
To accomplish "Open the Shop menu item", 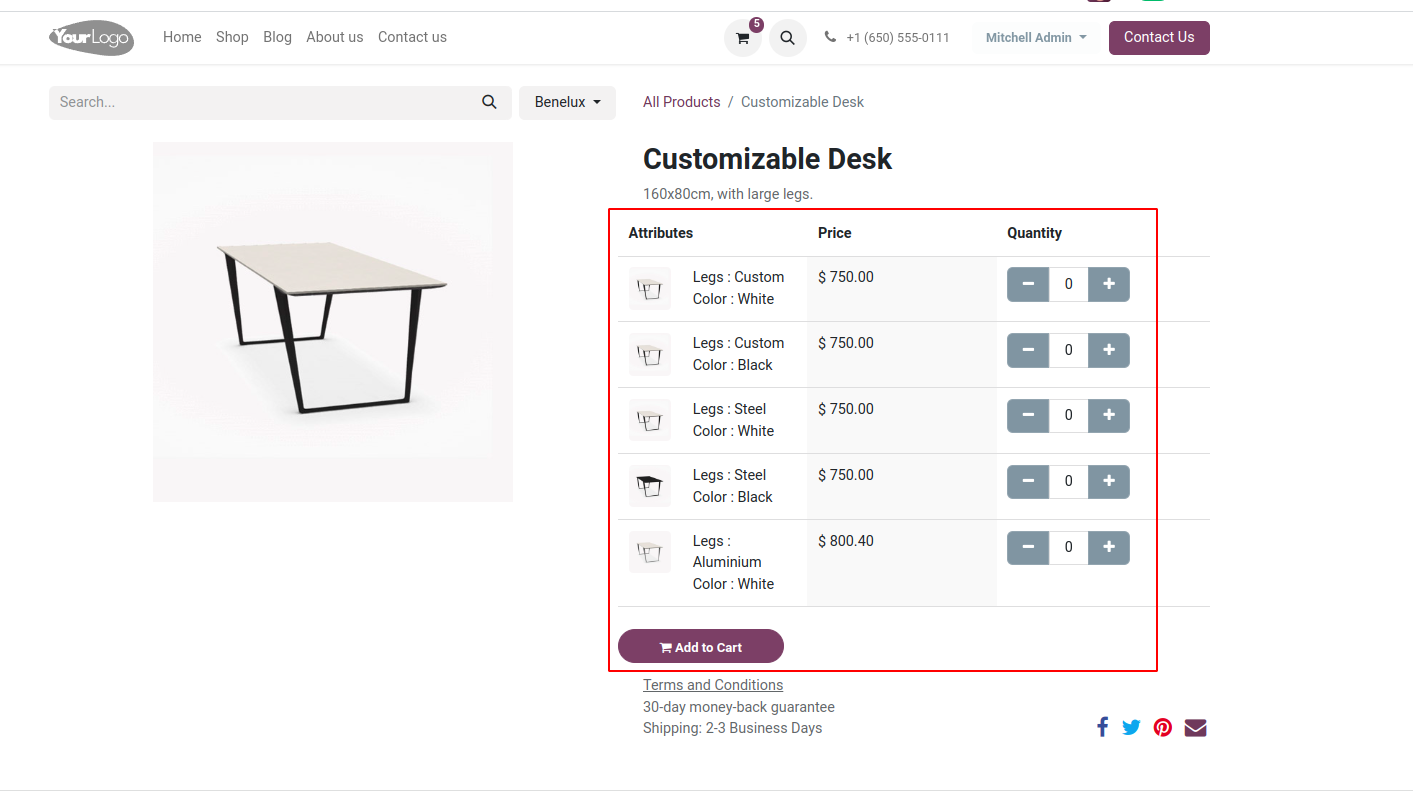I will (x=232, y=37).
